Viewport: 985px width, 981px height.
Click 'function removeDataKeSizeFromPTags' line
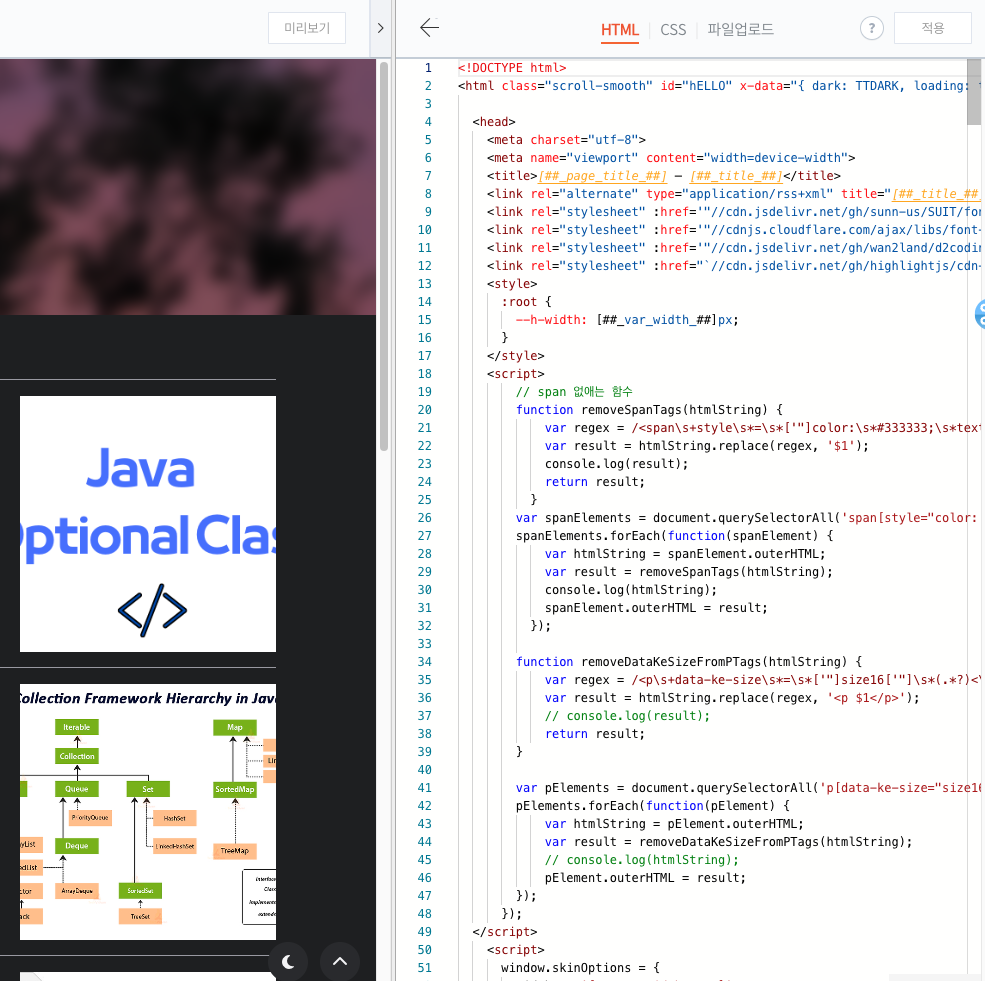click(x=689, y=661)
